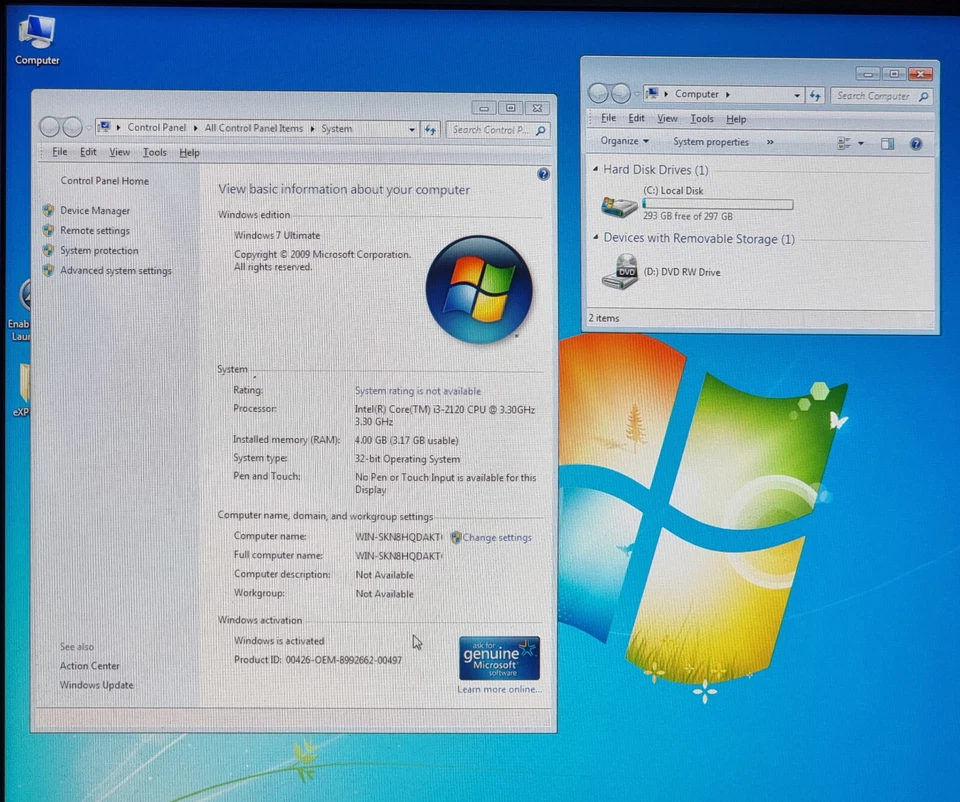Open the view options dropdown arrow
This screenshot has height=802, width=960.
(x=861, y=143)
